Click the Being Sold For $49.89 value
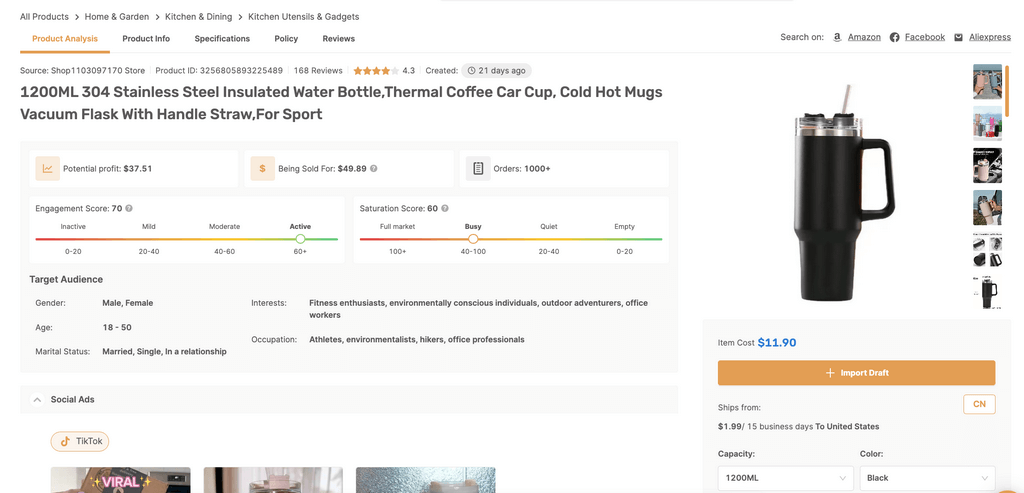This screenshot has width=1024, height=493. click(x=352, y=168)
